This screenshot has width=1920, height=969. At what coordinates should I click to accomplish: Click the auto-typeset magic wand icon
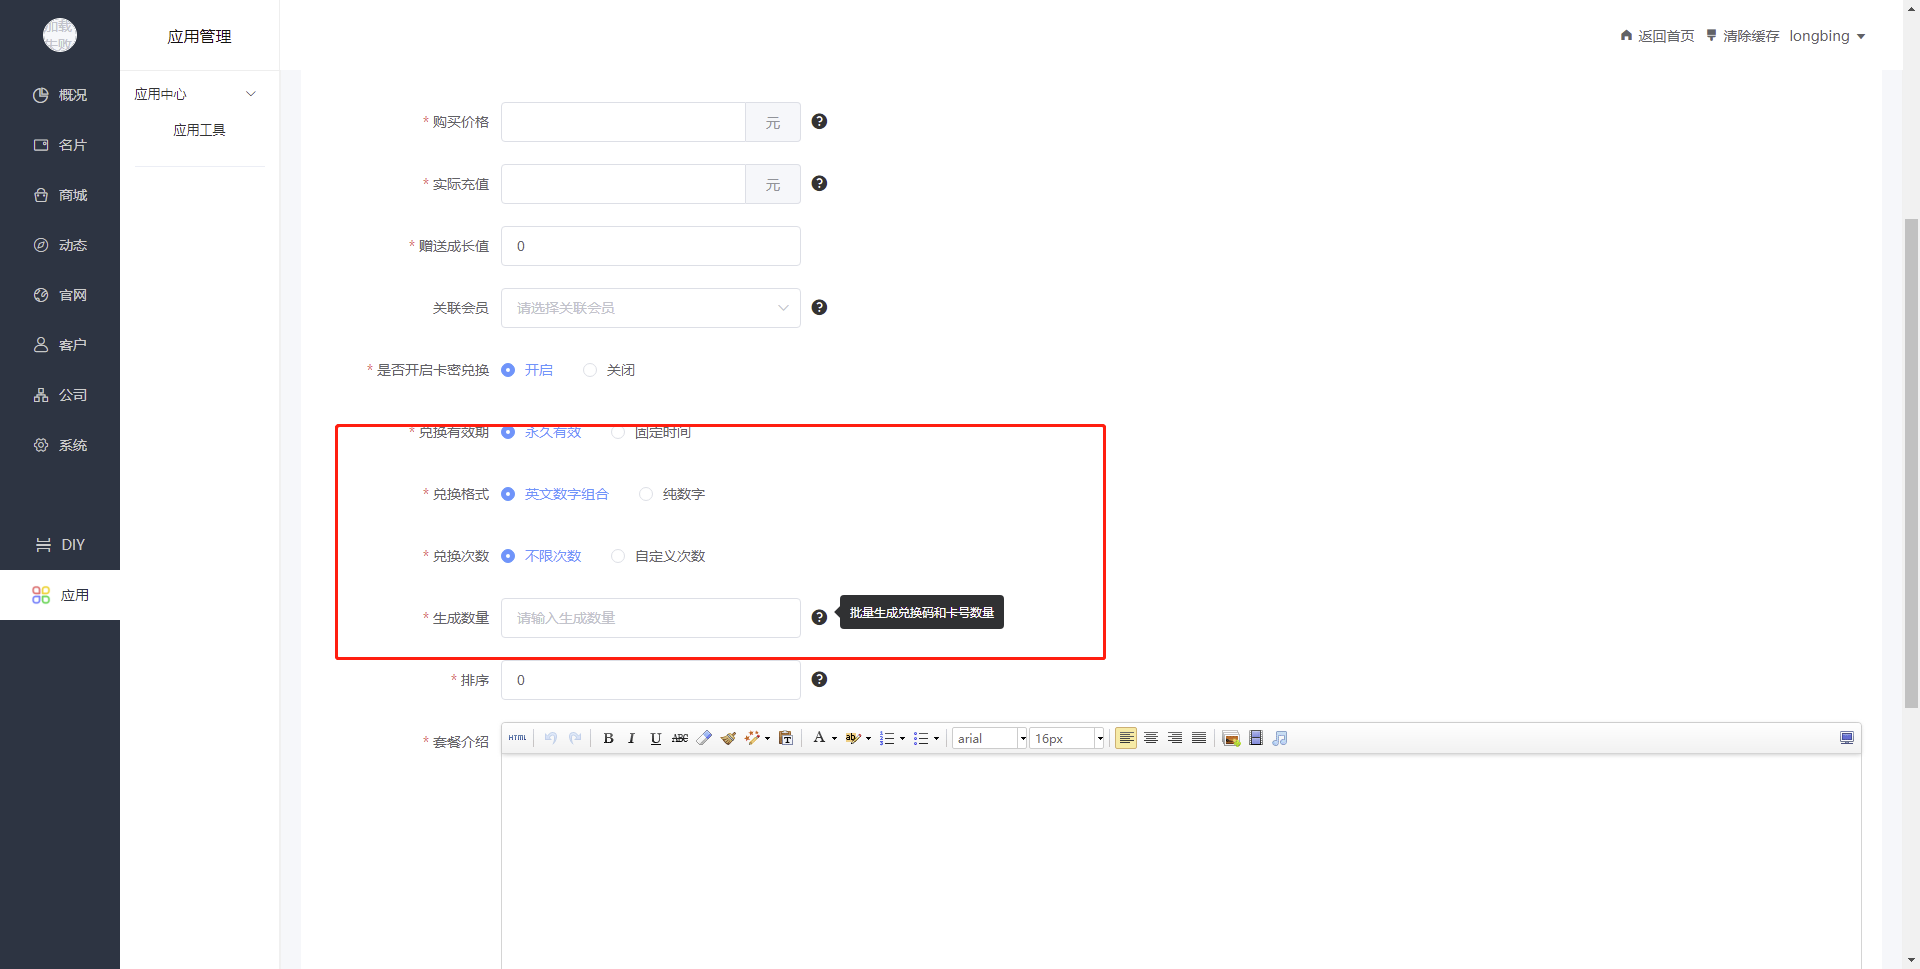pos(752,738)
